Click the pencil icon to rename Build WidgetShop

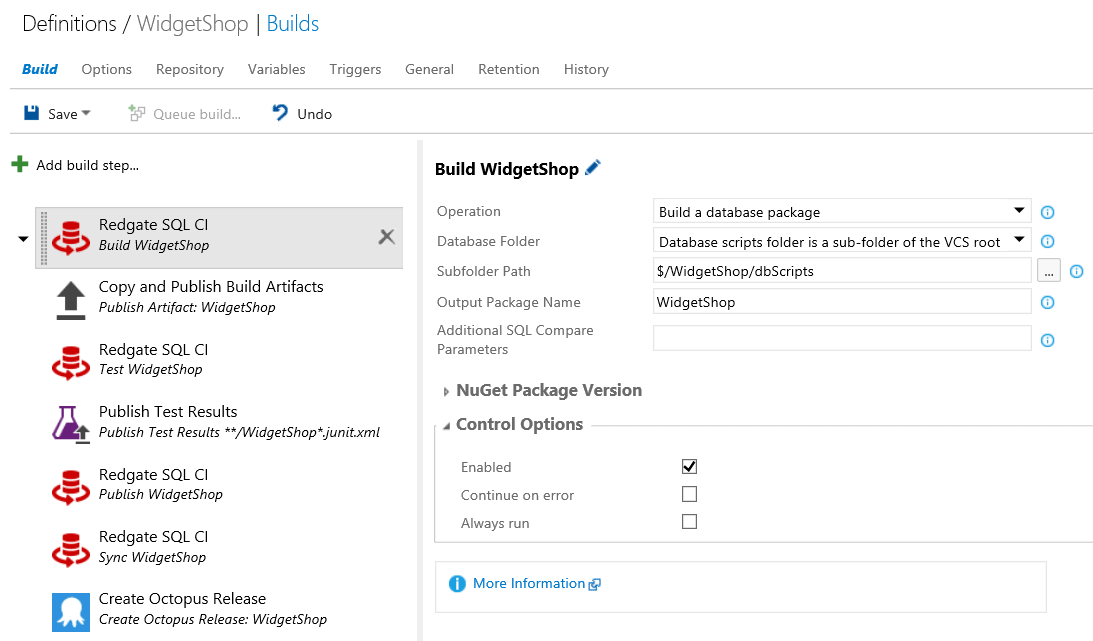pos(593,169)
